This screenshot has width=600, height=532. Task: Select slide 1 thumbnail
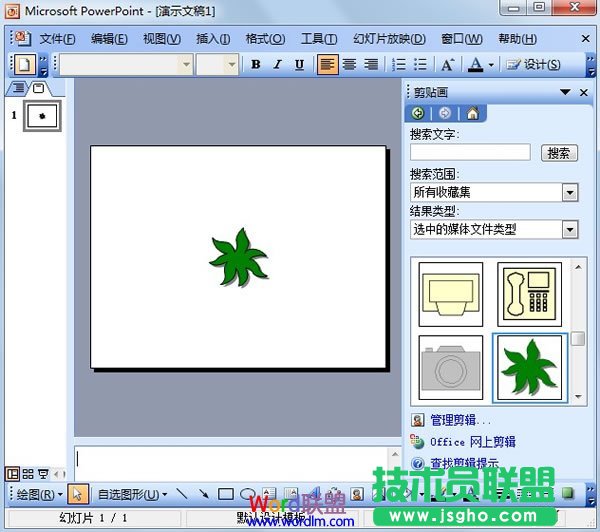coord(42,116)
